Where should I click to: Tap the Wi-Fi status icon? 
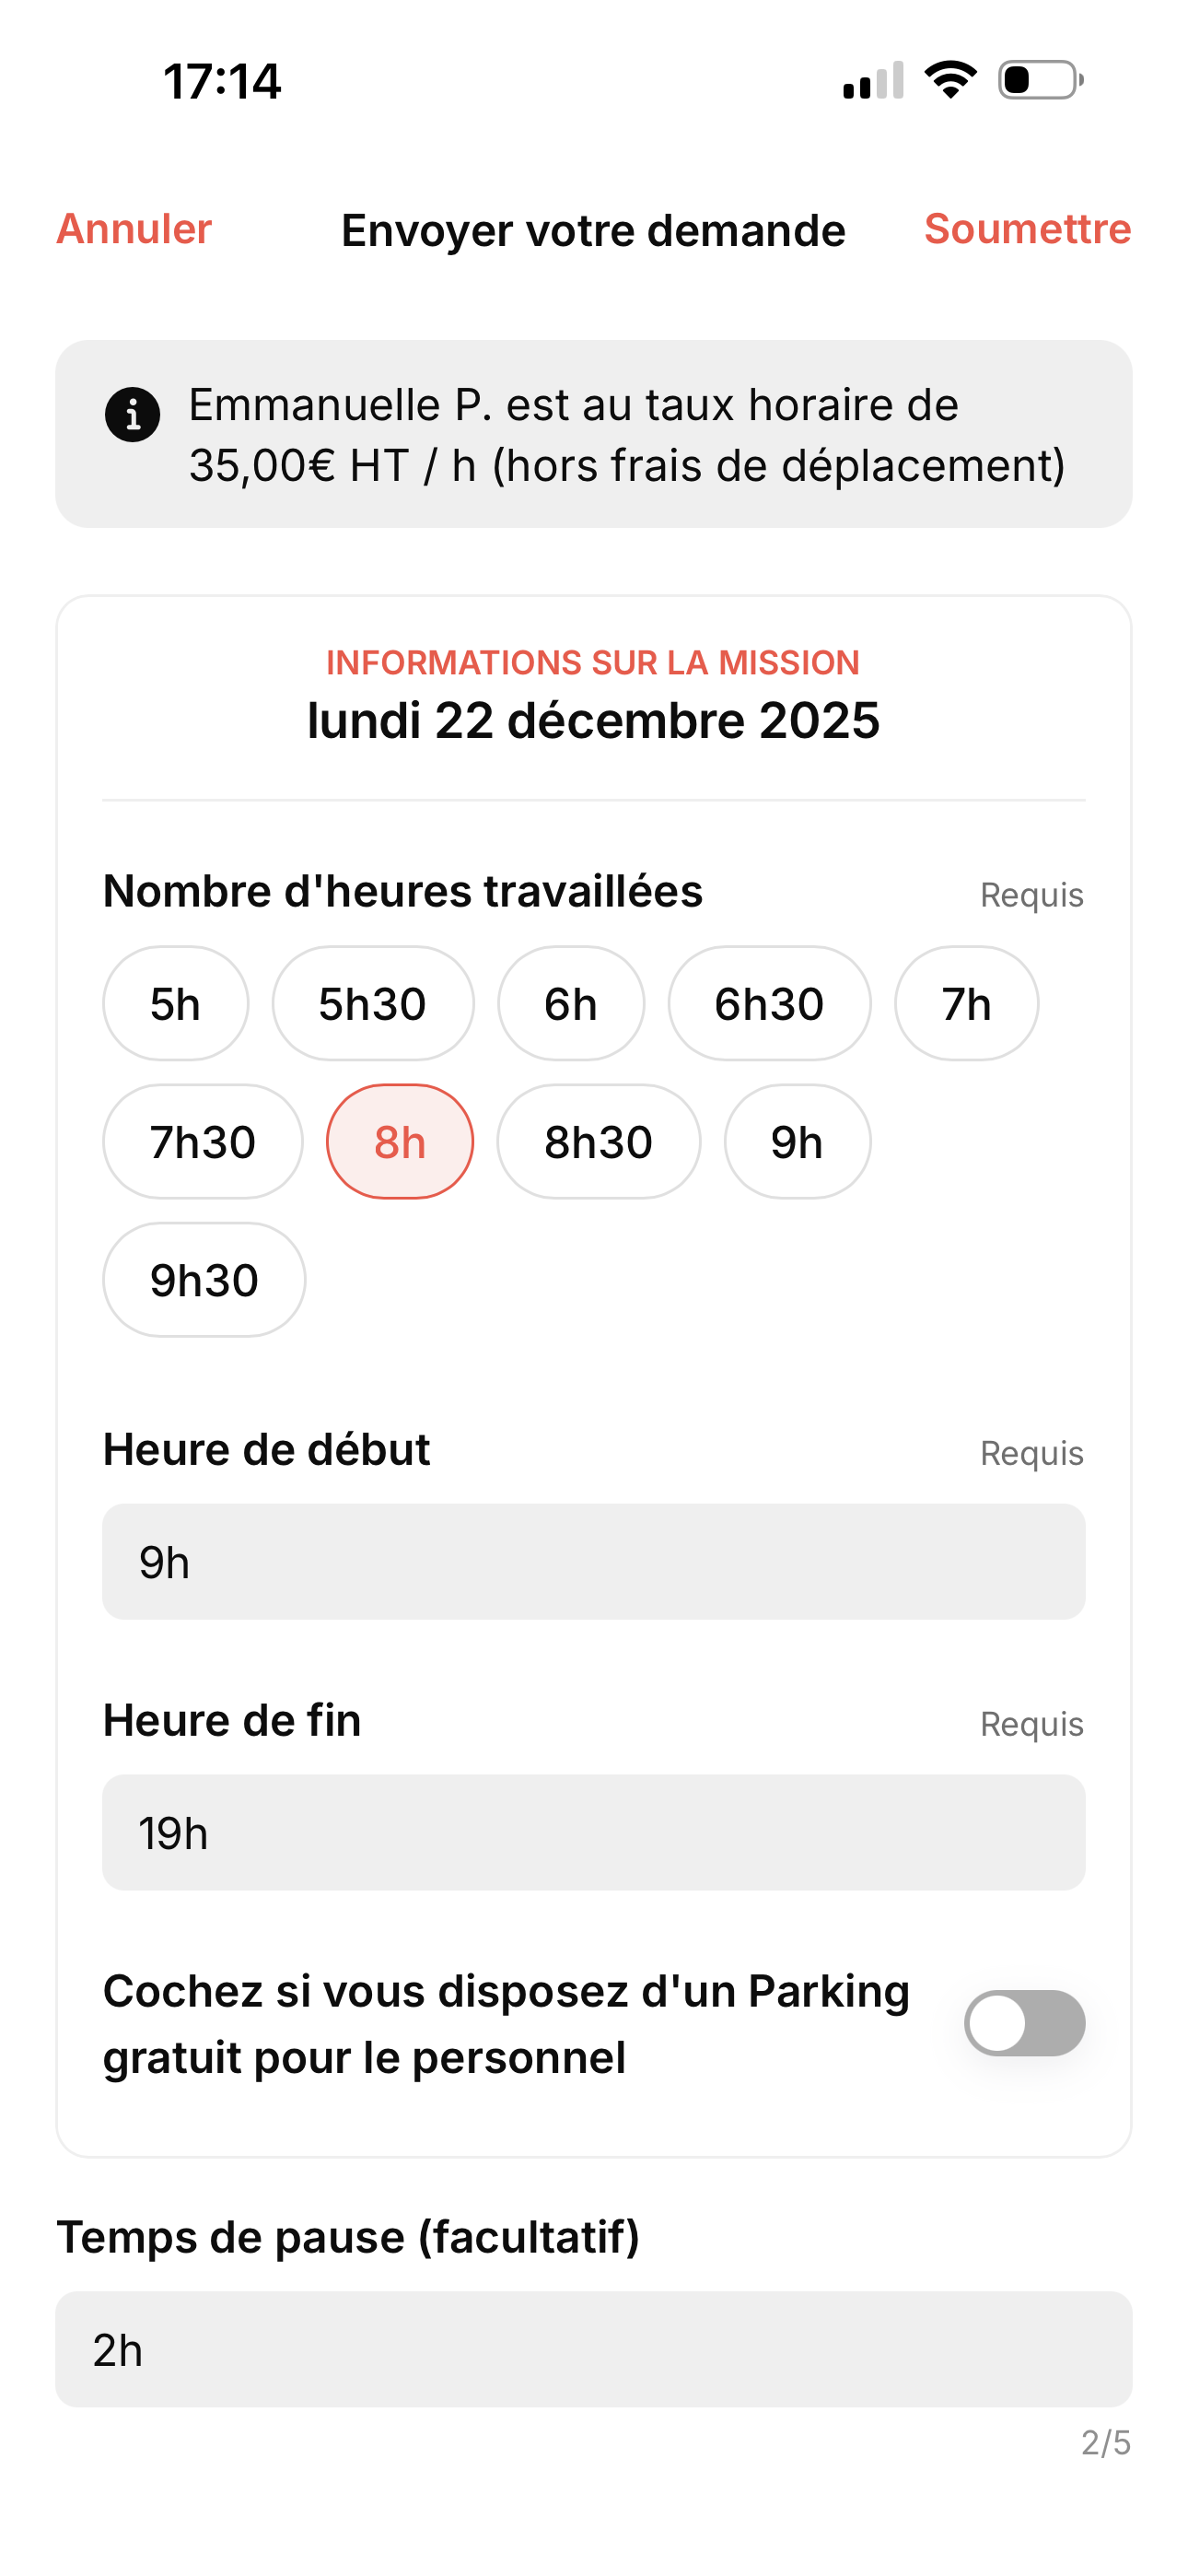(x=950, y=80)
